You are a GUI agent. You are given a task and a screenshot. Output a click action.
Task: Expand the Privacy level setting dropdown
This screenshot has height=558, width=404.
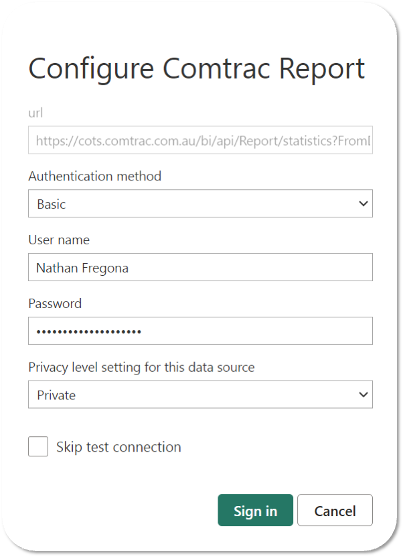coord(200,394)
